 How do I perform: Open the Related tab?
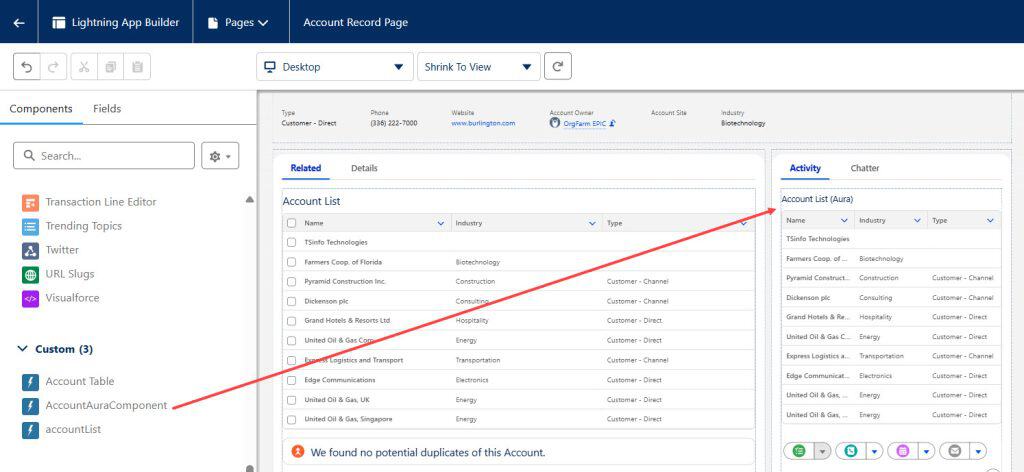(306, 168)
